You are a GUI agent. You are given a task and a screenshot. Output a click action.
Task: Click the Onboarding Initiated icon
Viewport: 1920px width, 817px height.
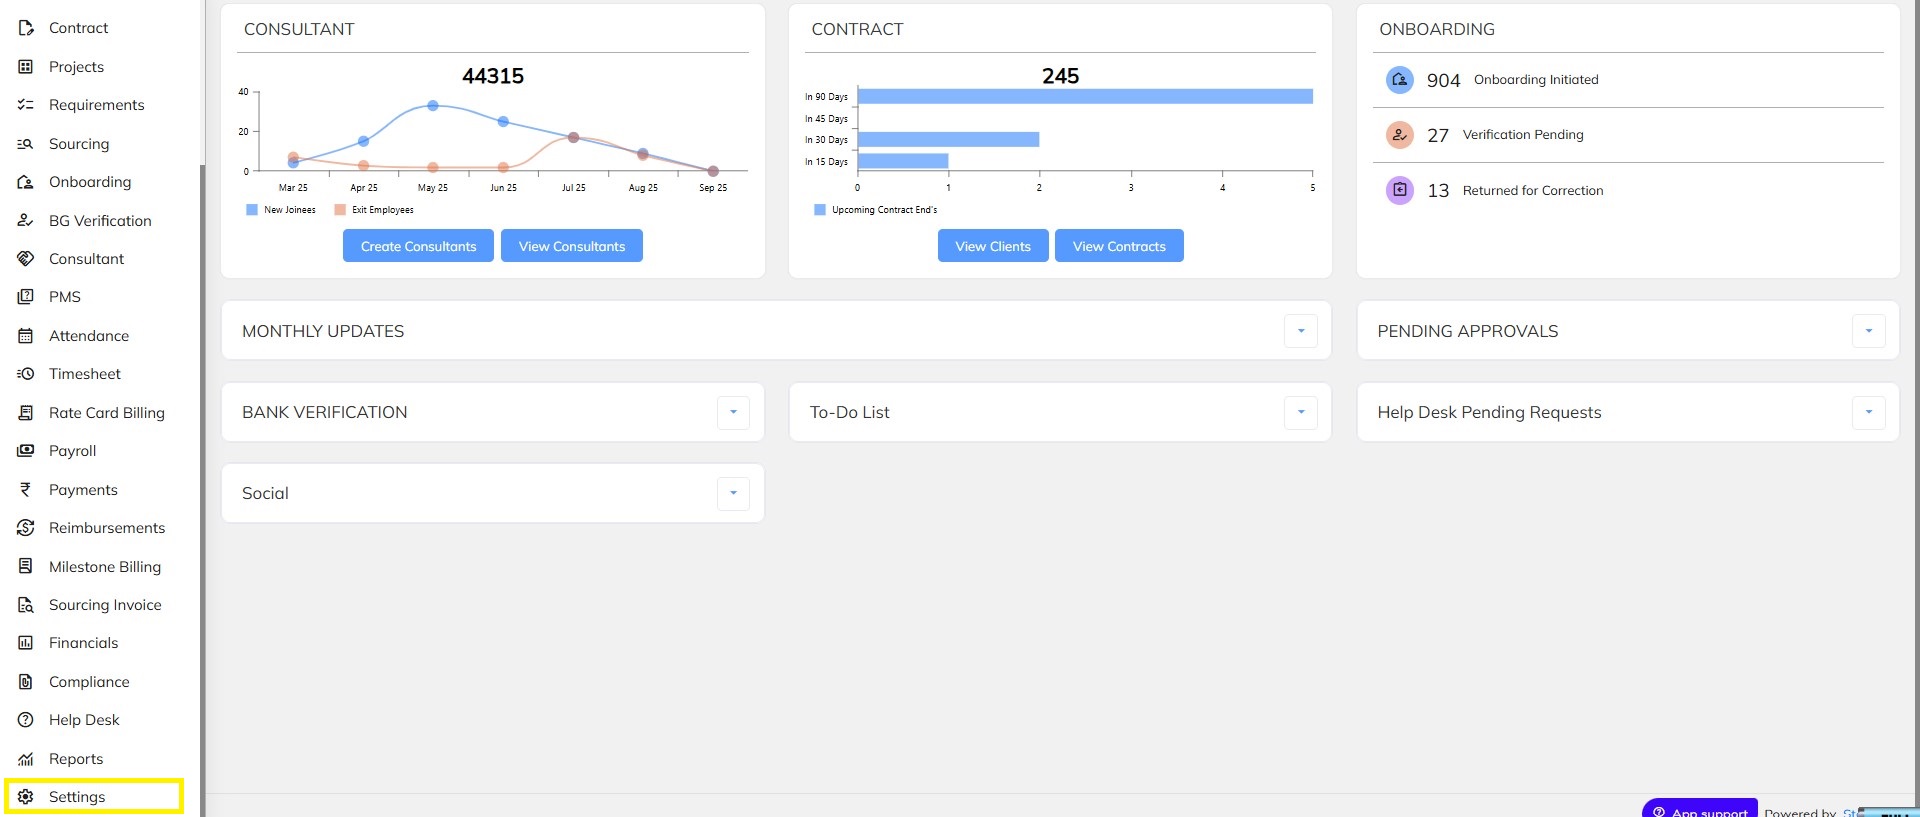(x=1400, y=80)
